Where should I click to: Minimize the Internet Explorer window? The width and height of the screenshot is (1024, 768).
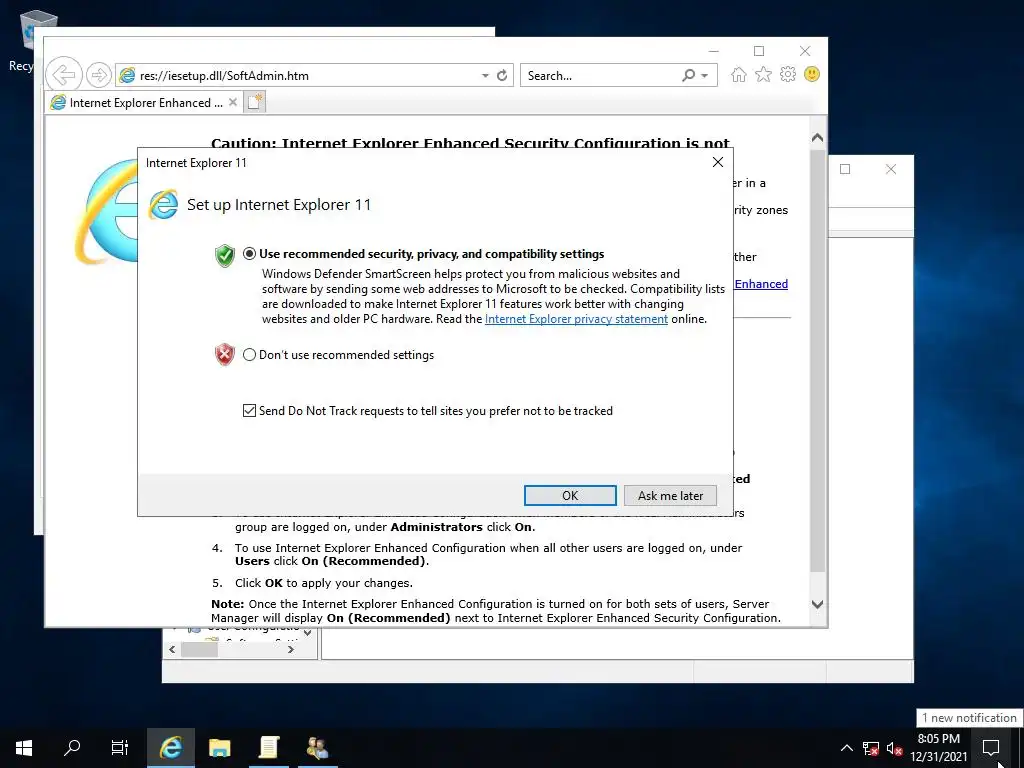tap(714, 51)
